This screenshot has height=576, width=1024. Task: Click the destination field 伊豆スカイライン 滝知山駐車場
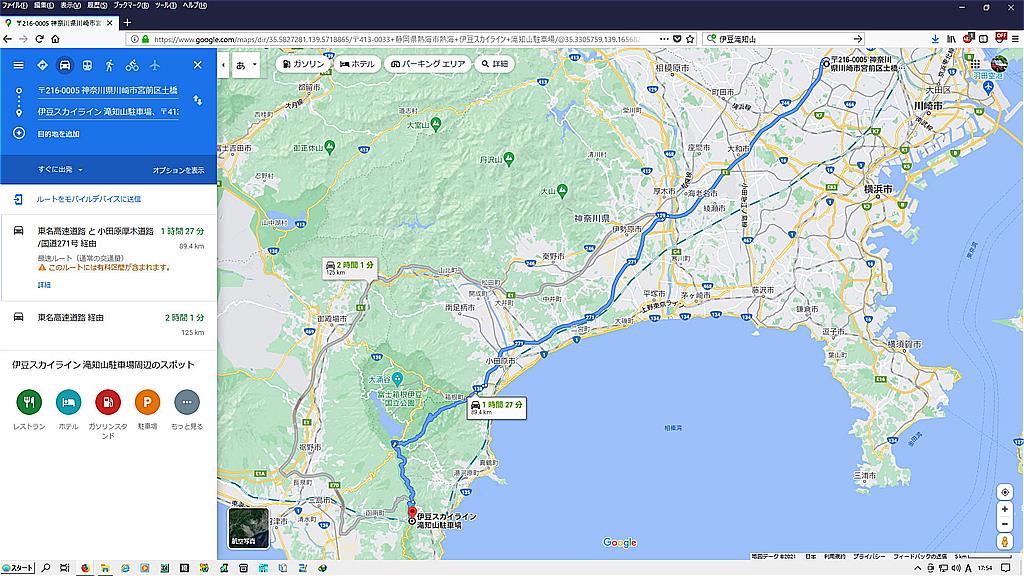(108, 112)
